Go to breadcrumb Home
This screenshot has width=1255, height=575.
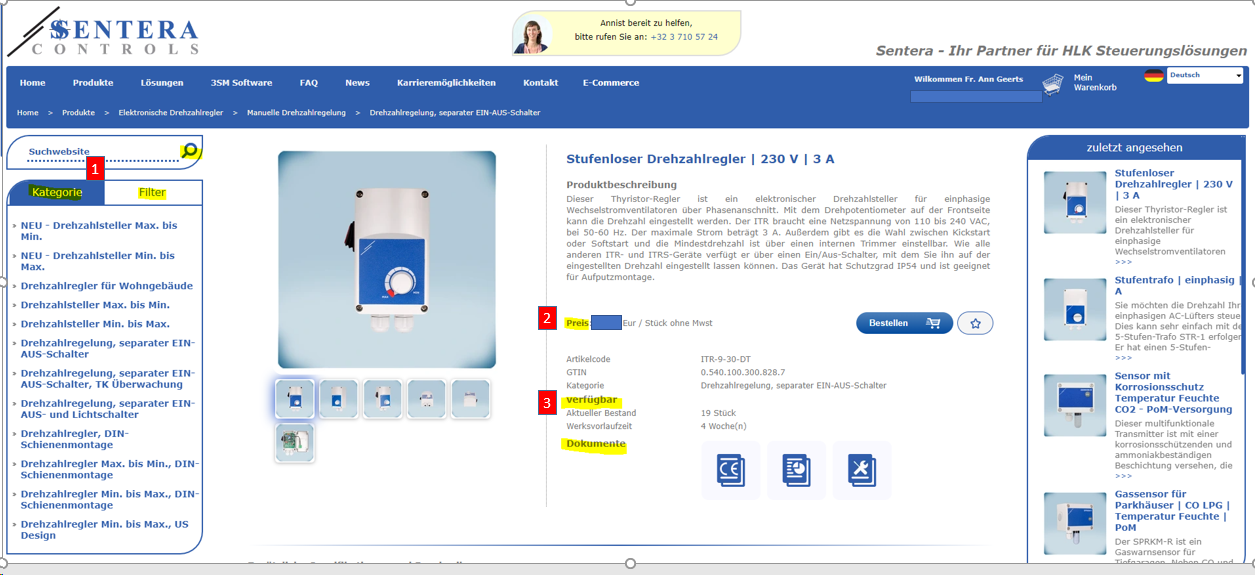27,113
